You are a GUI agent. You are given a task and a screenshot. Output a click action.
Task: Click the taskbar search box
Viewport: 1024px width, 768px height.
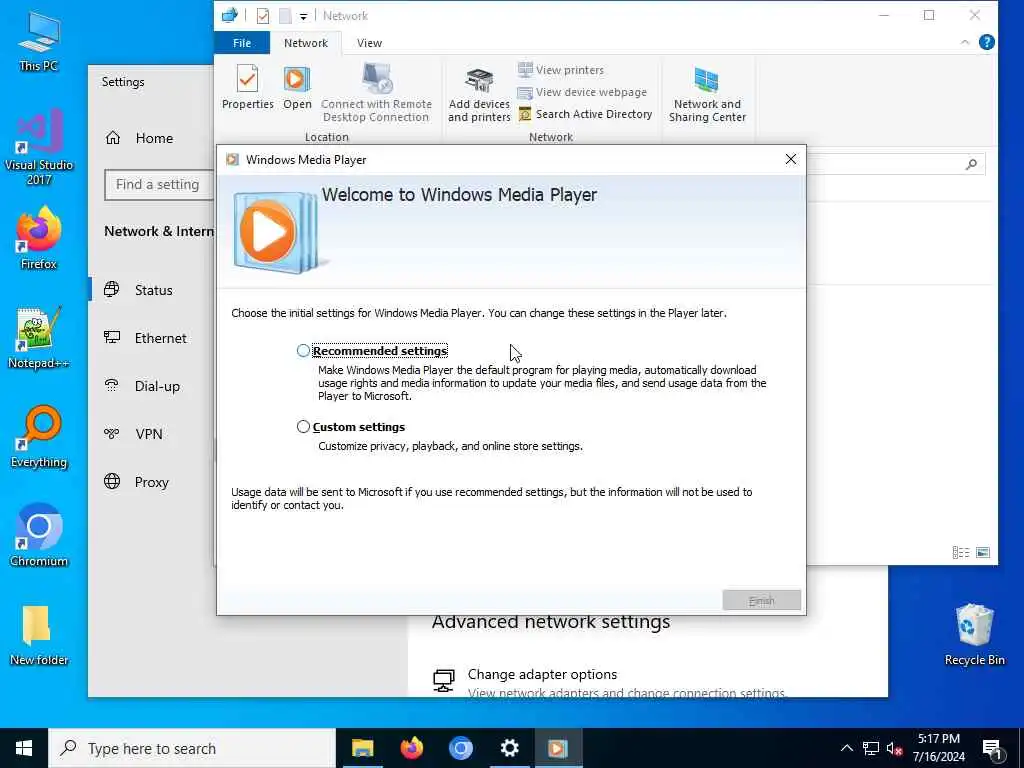pos(192,748)
